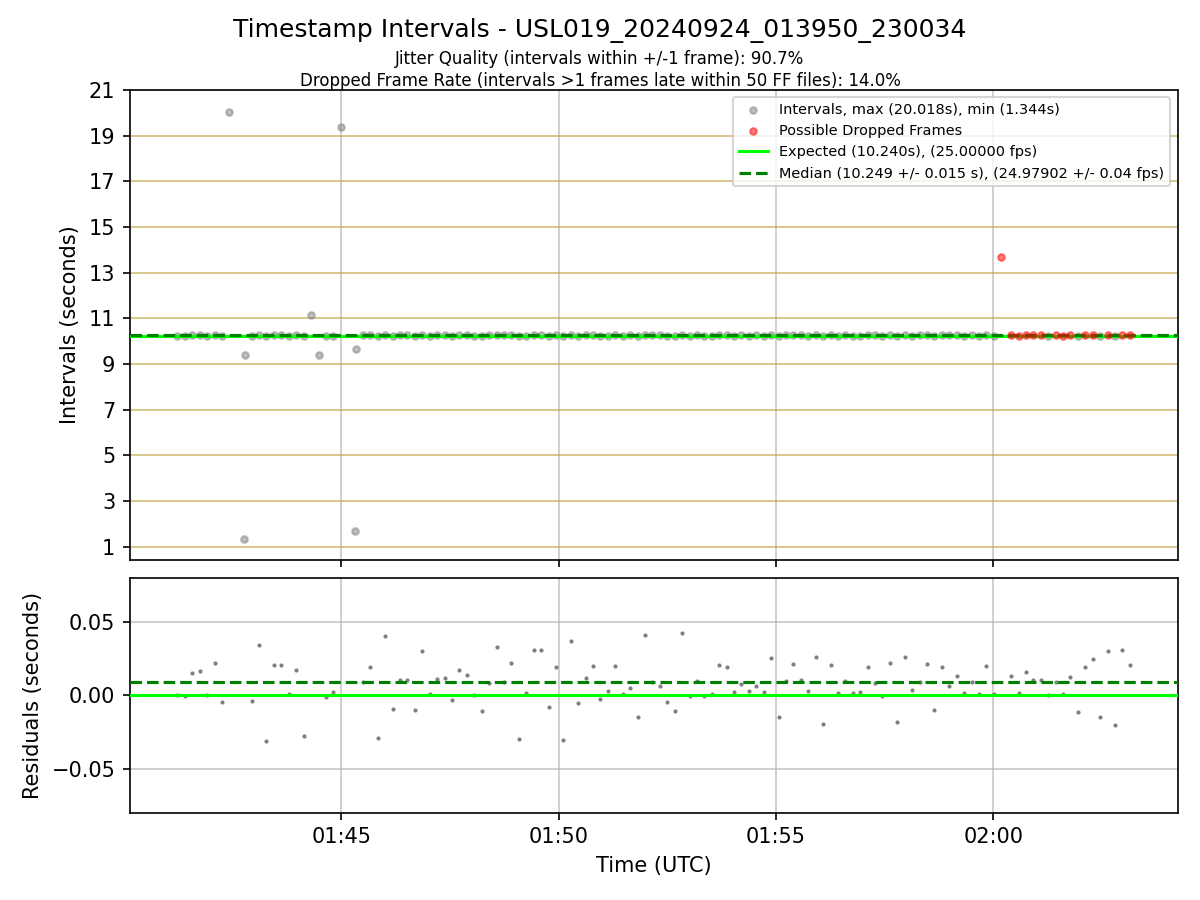The width and height of the screenshot is (1200, 900).
Task: Click the '01:50' x-axis tick label
Action: pyautogui.click(x=558, y=834)
